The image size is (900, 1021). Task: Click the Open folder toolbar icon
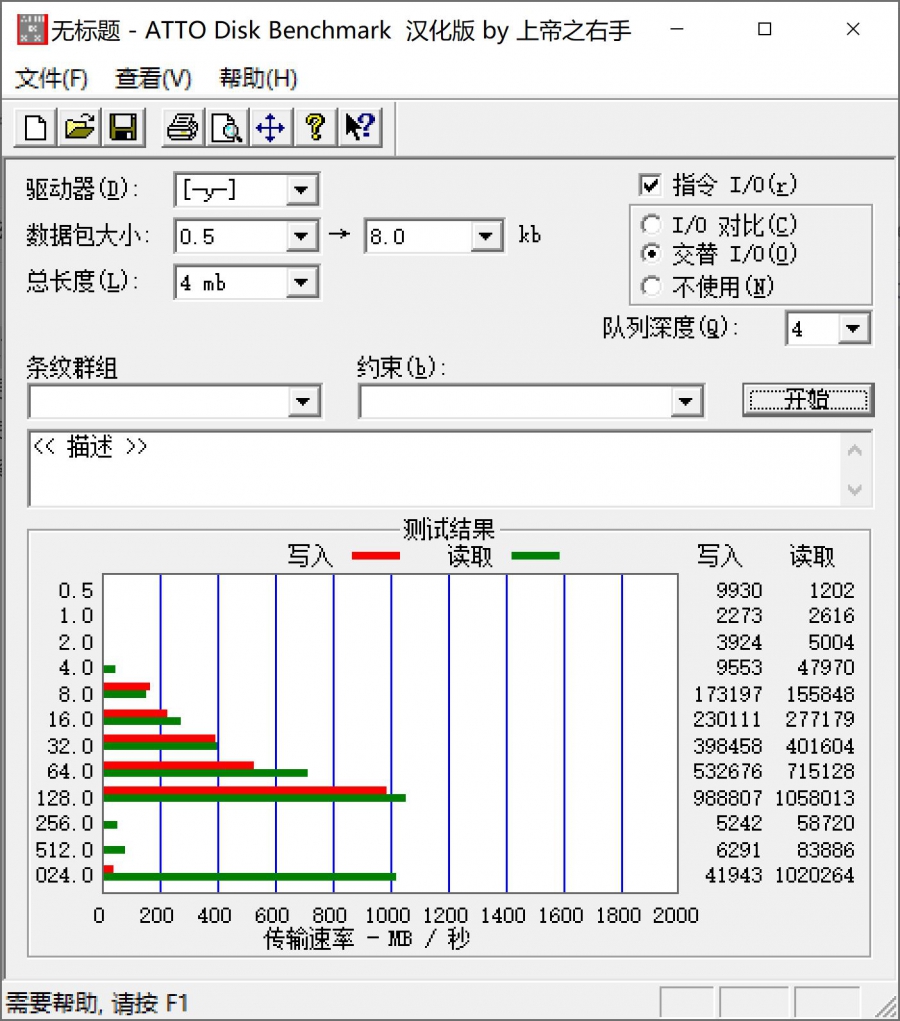(80, 127)
